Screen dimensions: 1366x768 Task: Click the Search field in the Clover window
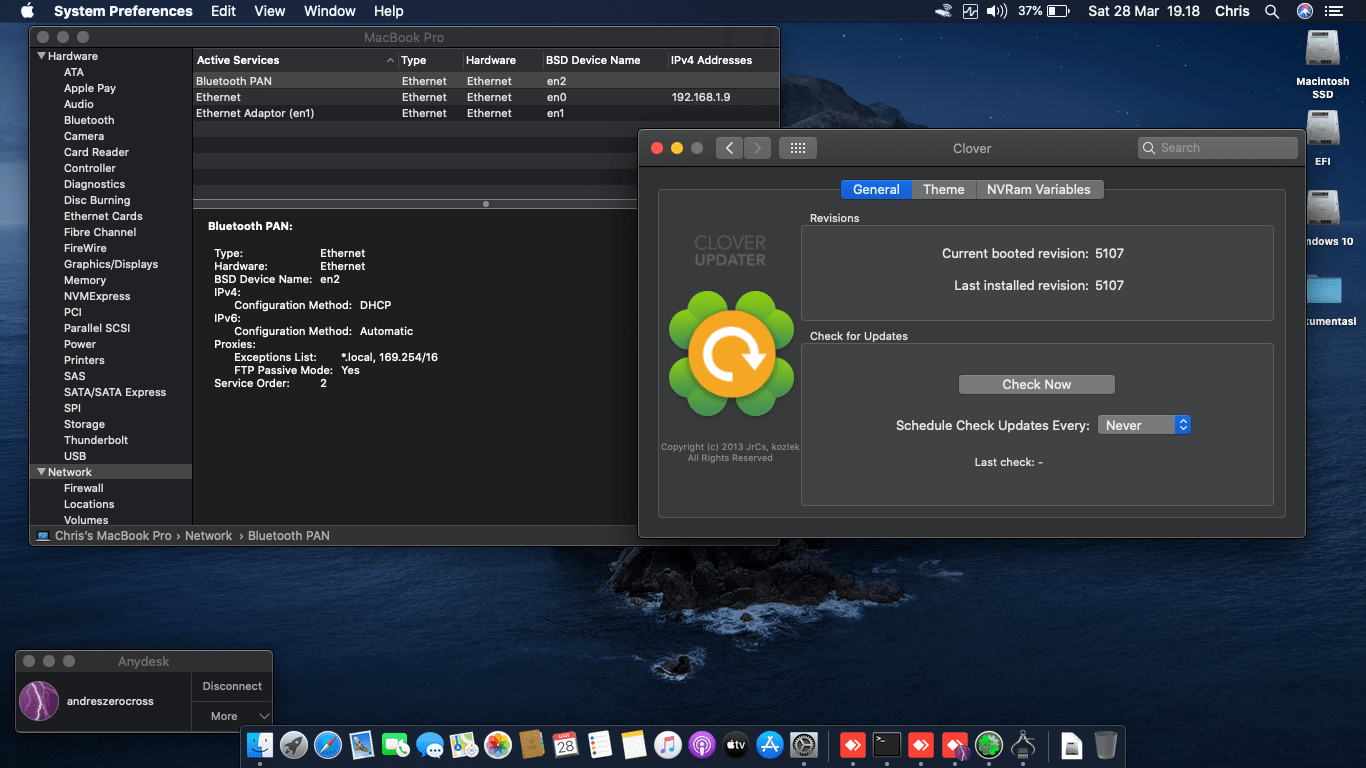pyautogui.click(x=1218, y=148)
